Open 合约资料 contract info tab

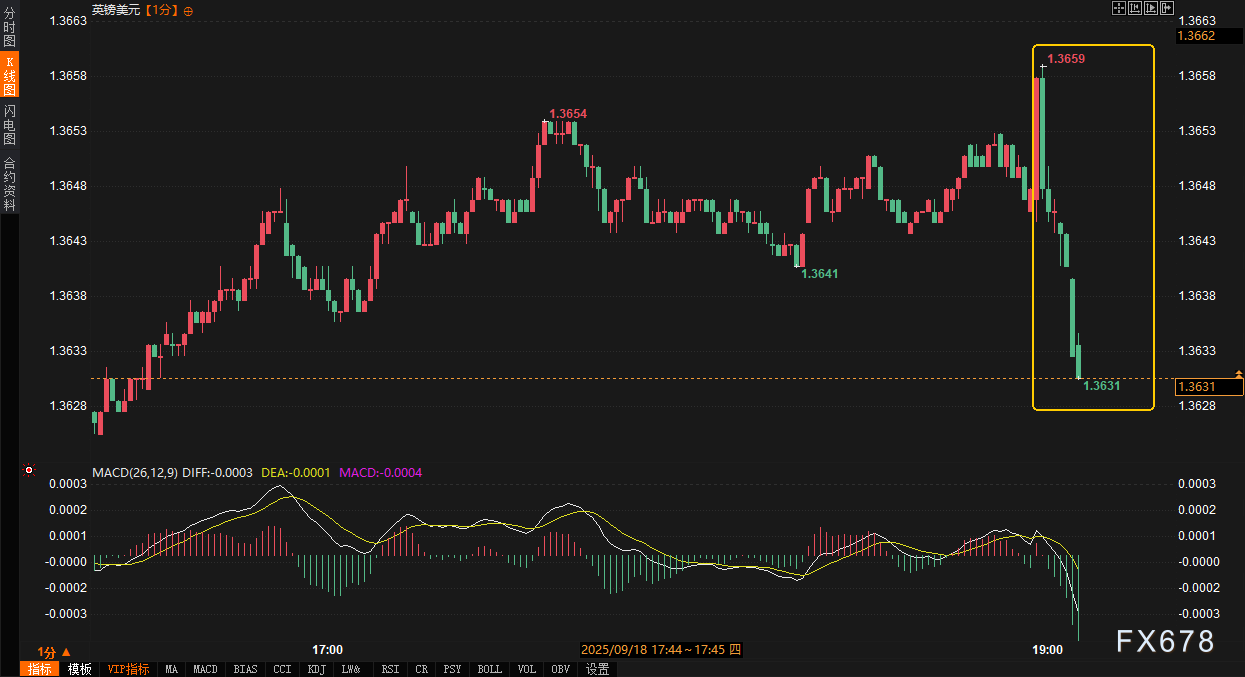tap(9, 183)
